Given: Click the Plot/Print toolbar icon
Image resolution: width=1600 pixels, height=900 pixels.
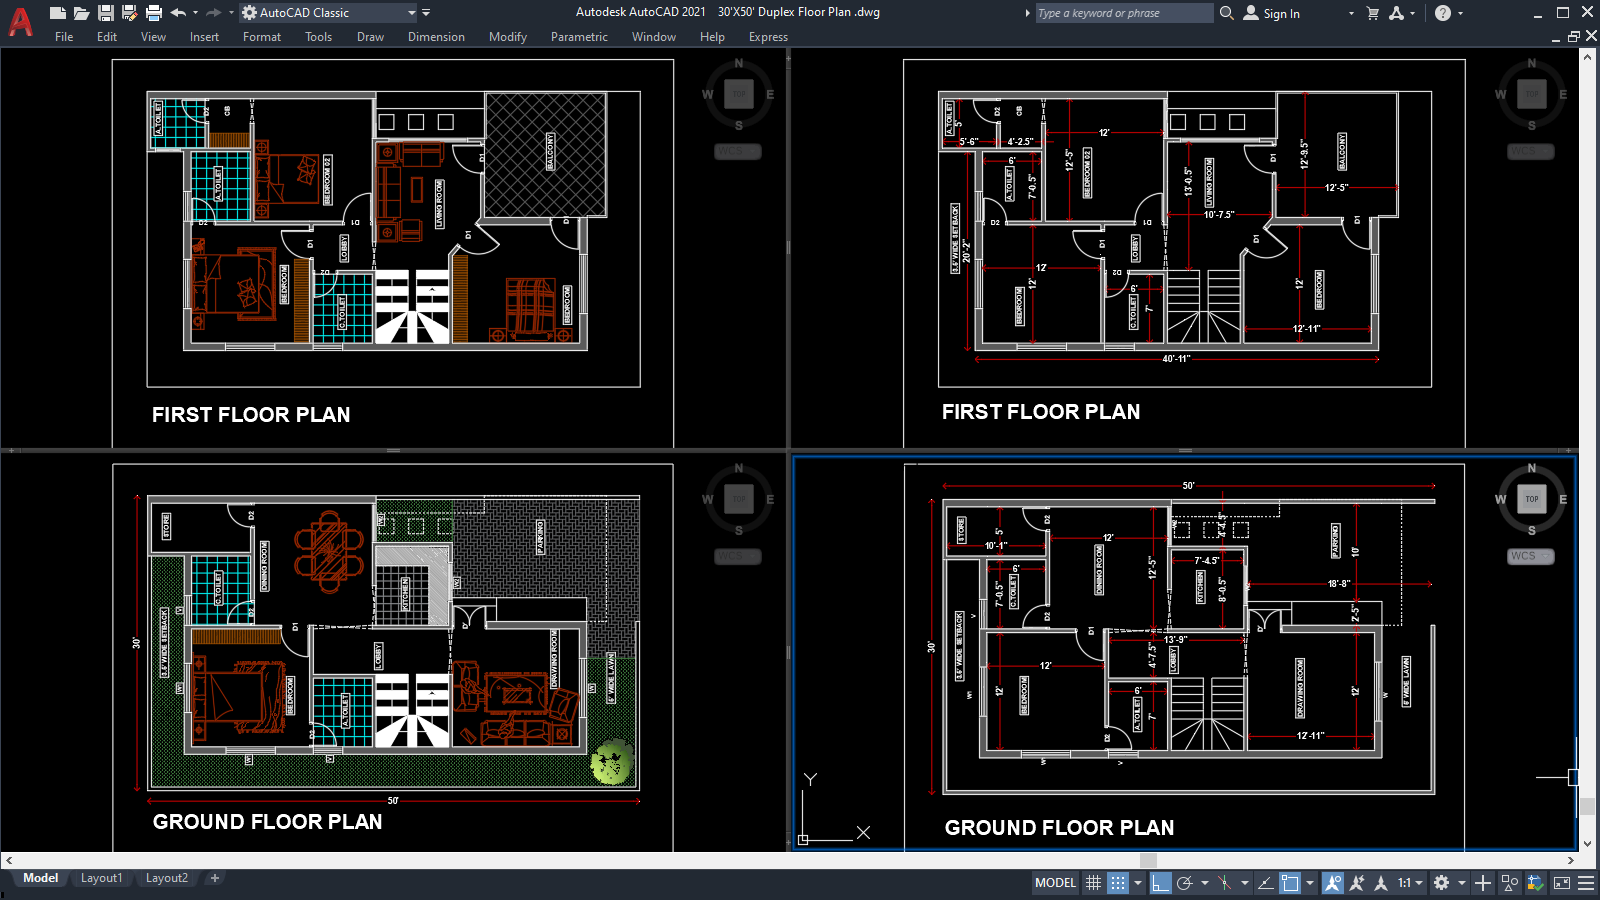Looking at the screenshot, I should click(152, 12).
